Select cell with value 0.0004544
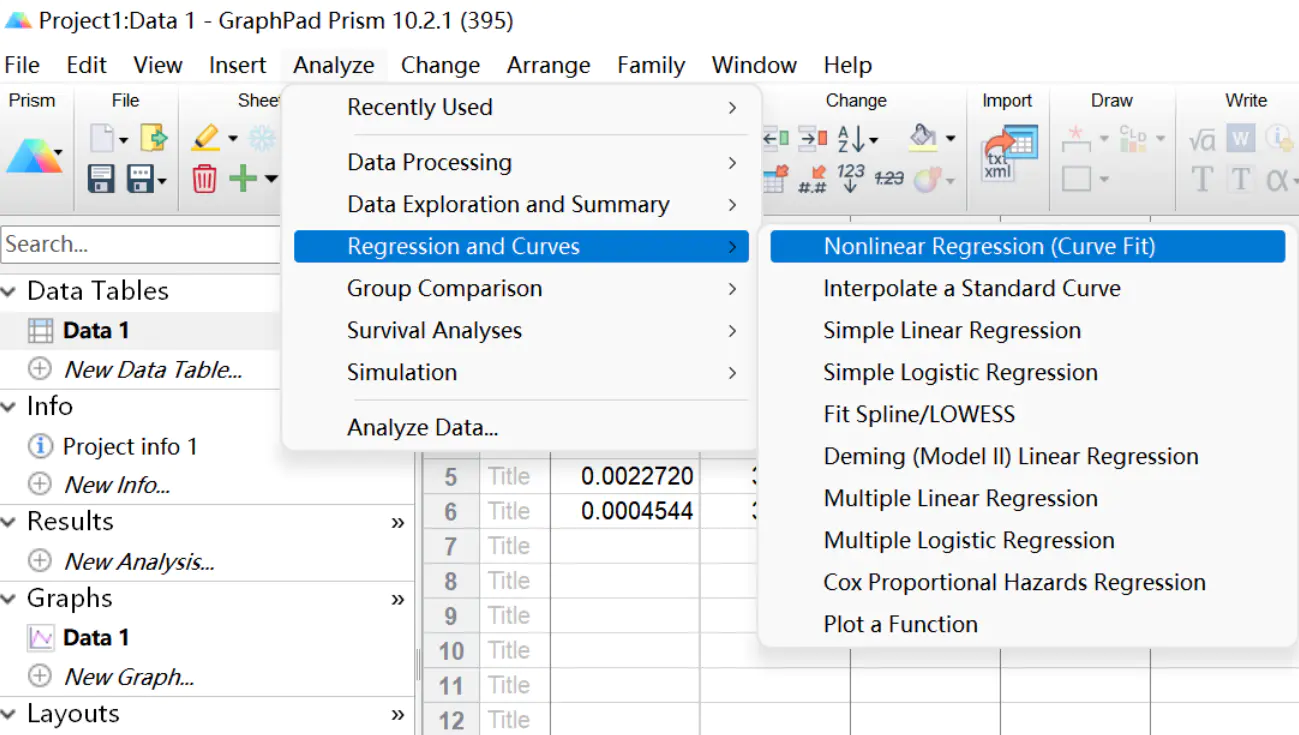 pyautogui.click(x=625, y=511)
